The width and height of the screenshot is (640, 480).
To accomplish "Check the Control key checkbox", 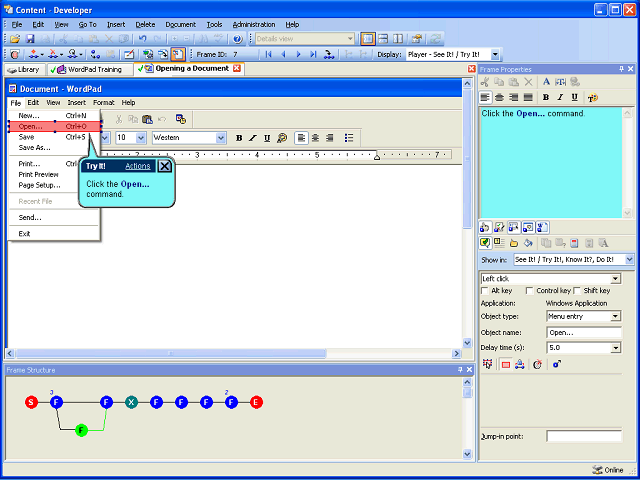I will click(x=529, y=291).
